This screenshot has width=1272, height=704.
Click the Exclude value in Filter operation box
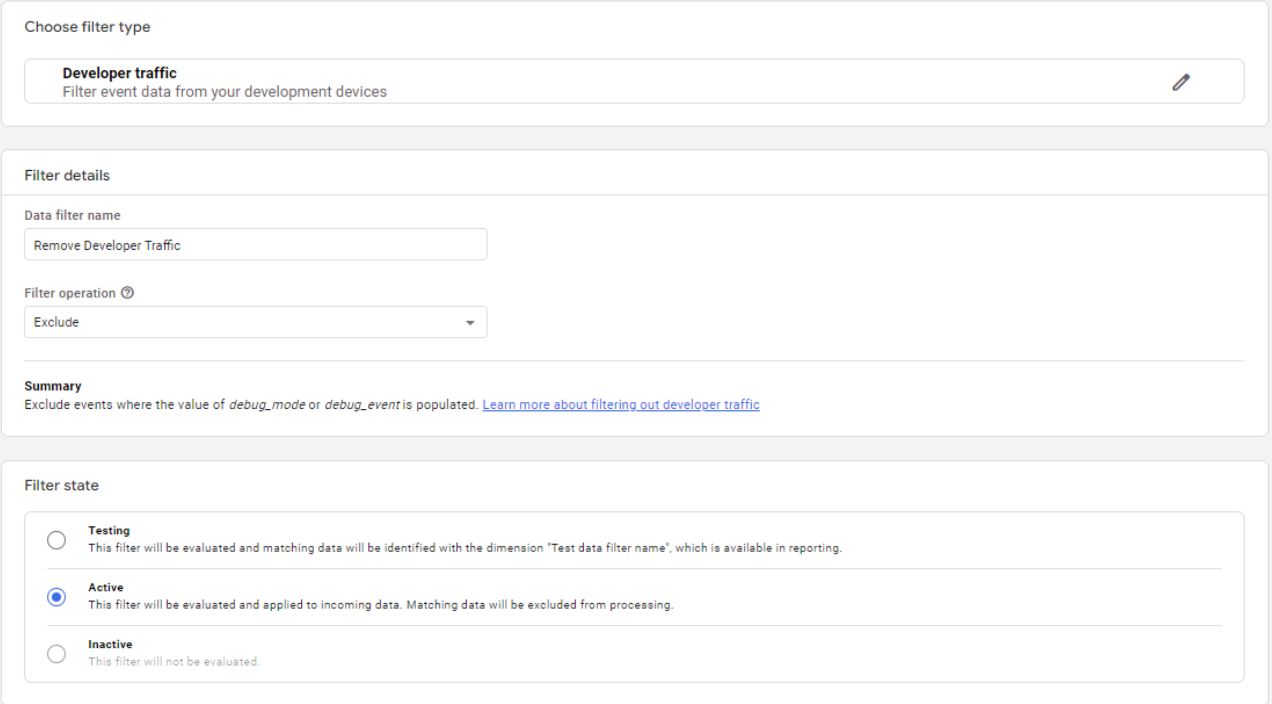coord(57,323)
